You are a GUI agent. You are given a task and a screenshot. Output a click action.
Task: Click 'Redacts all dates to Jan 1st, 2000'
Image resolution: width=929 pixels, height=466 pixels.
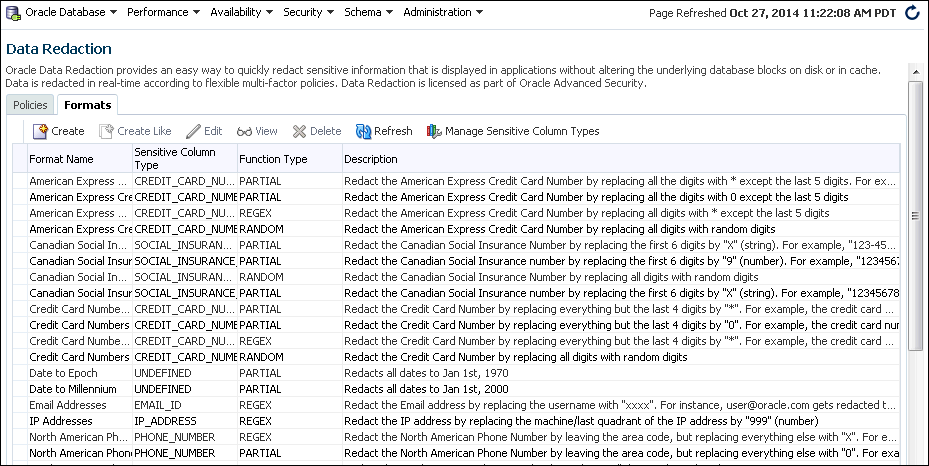(426, 389)
